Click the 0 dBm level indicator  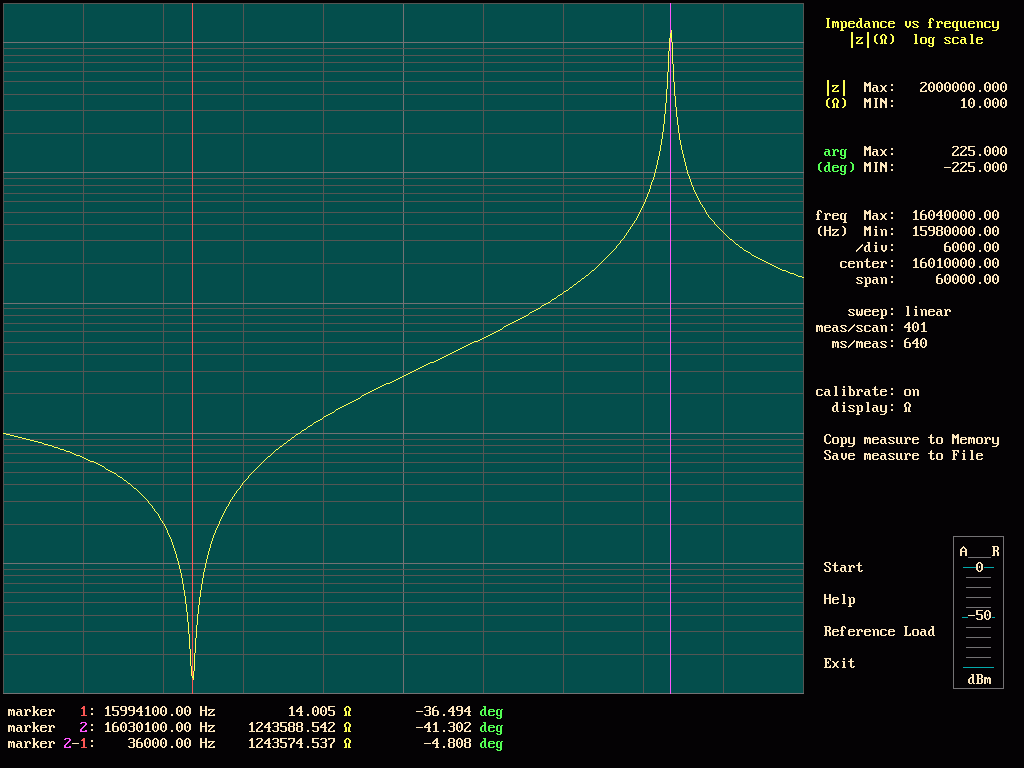978,567
